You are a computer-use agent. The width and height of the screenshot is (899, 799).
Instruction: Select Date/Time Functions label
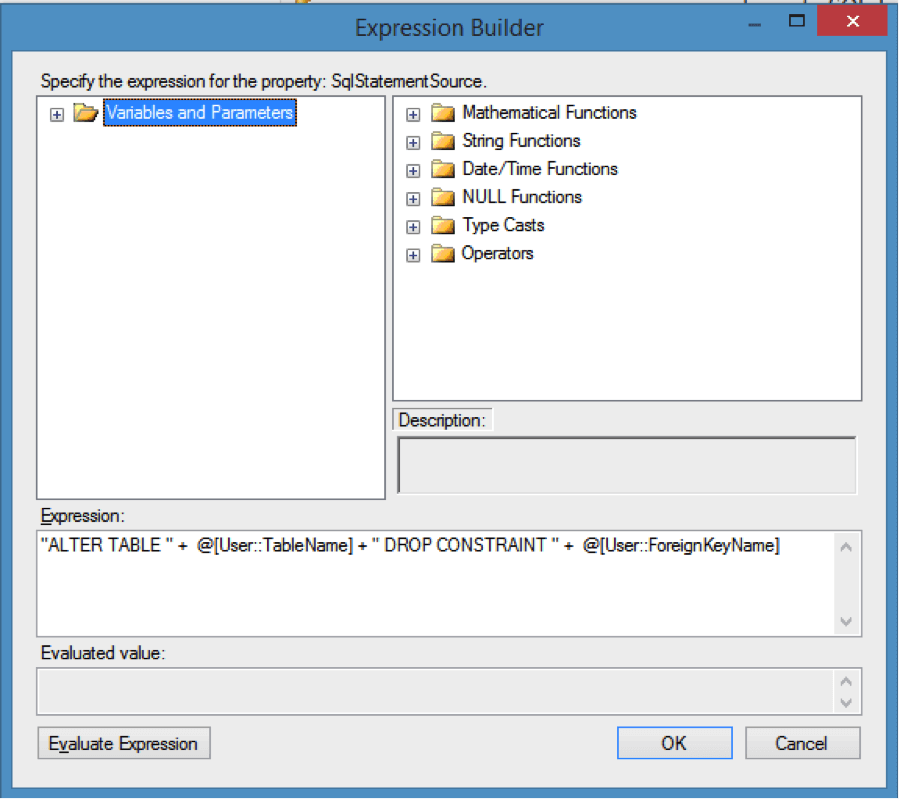point(540,169)
